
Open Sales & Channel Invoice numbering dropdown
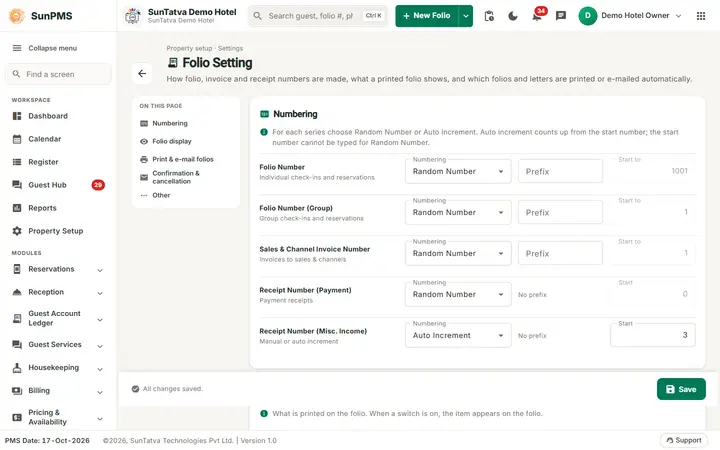click(458, 253)
